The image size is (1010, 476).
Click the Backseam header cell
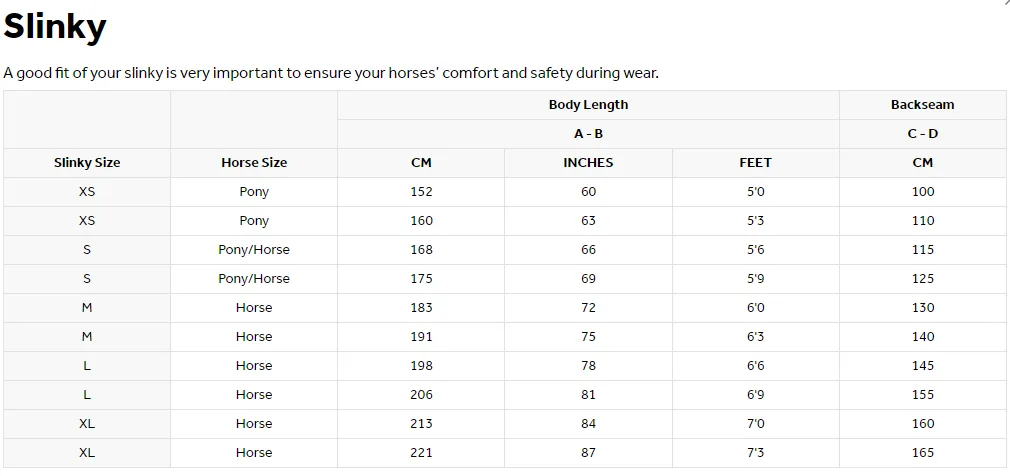[922, 105]
